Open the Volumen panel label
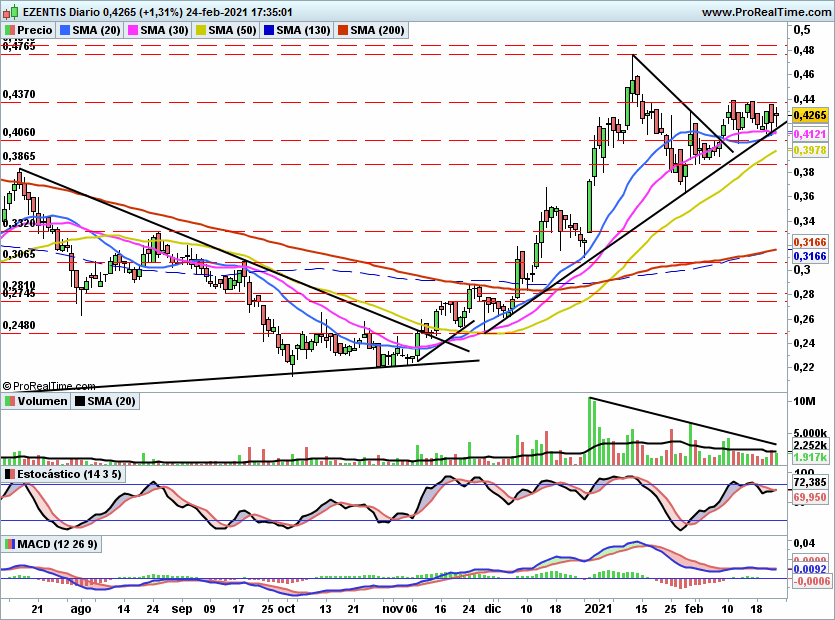835x620 pixels. [43, 401]
